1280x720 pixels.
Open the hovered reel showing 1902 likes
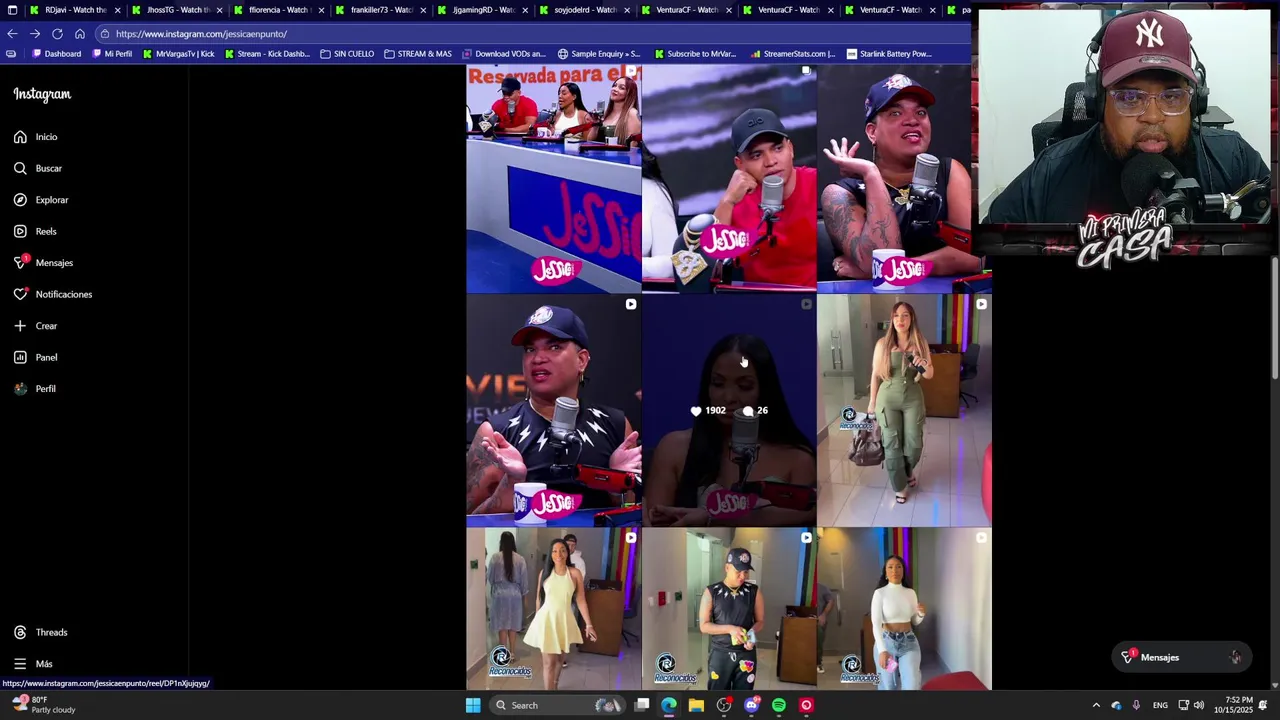coord(729,410)
